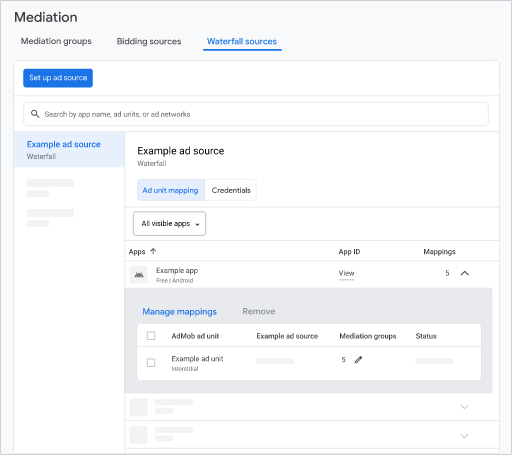Viewport: 512px width, 455px height.
Task: Switch to the Bidding sources tab
Action: tap(149, 41)
